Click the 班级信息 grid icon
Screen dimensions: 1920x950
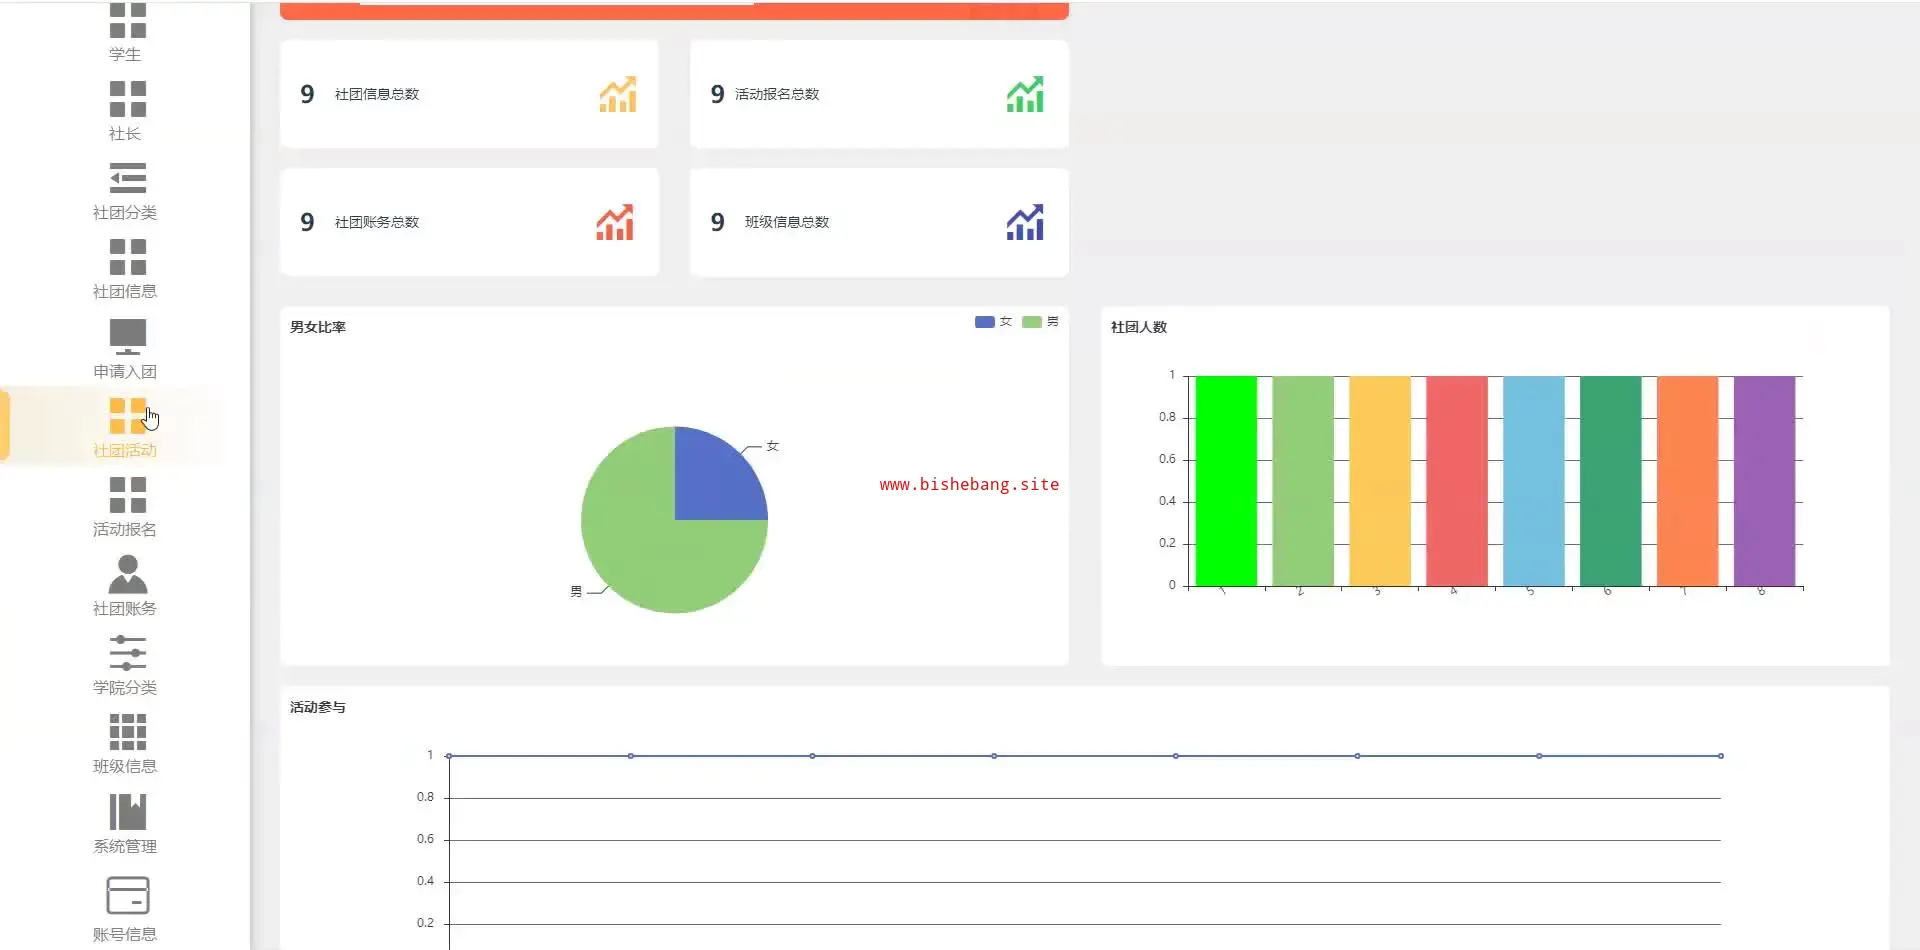[x=127, y=732]
